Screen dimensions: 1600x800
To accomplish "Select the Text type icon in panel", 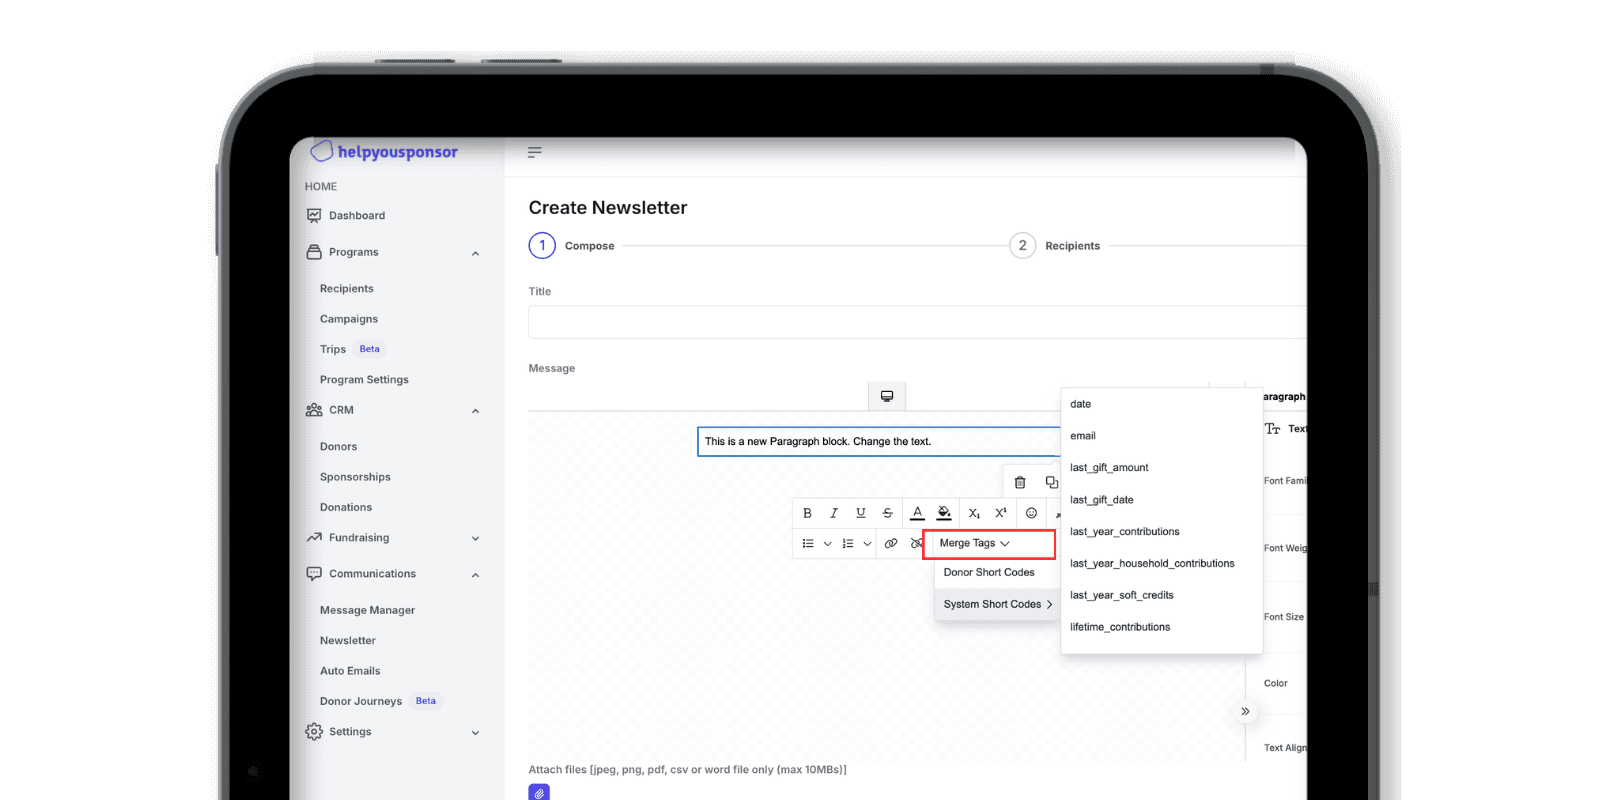I will click(1273, 428).
